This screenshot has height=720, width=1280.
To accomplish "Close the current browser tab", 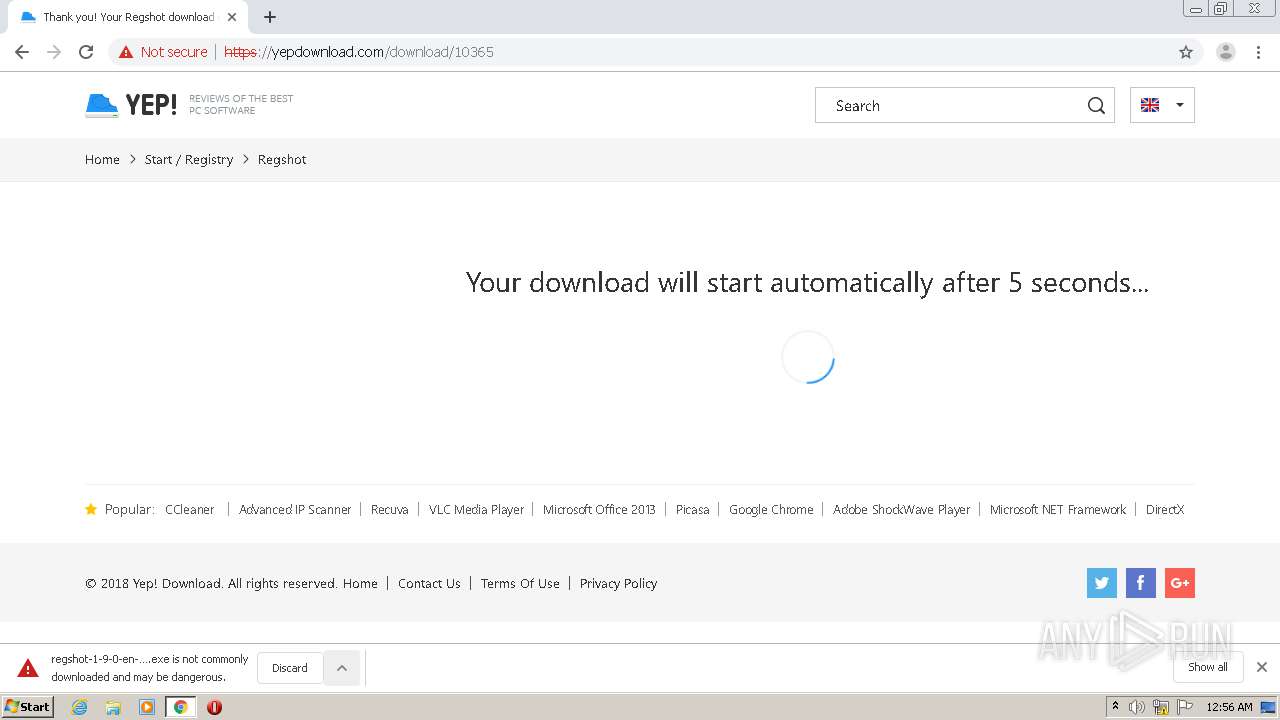I will (232, 17).
